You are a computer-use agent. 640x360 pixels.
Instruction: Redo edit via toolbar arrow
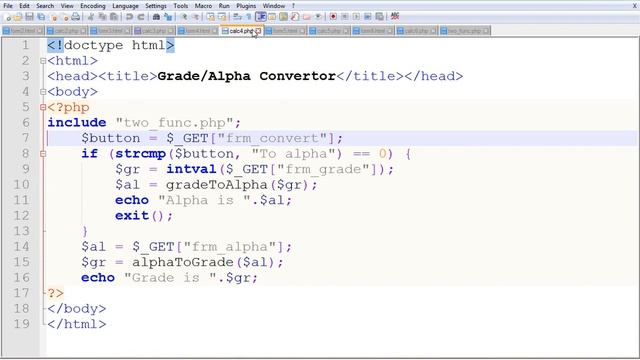pyautogui.click(x=141, y=17)
